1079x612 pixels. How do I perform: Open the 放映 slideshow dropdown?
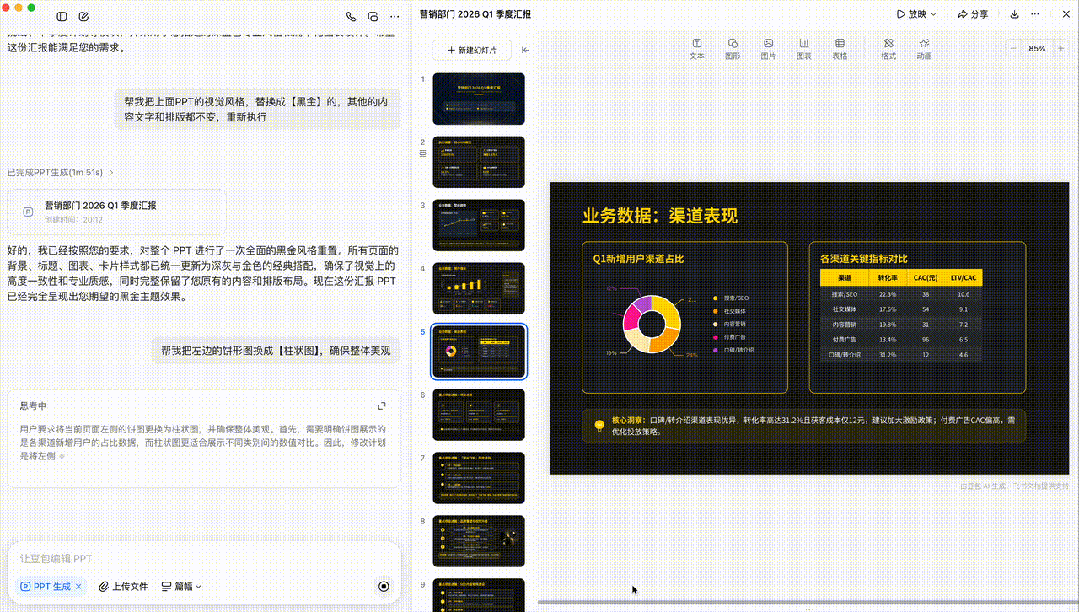(x=917, y=14)
